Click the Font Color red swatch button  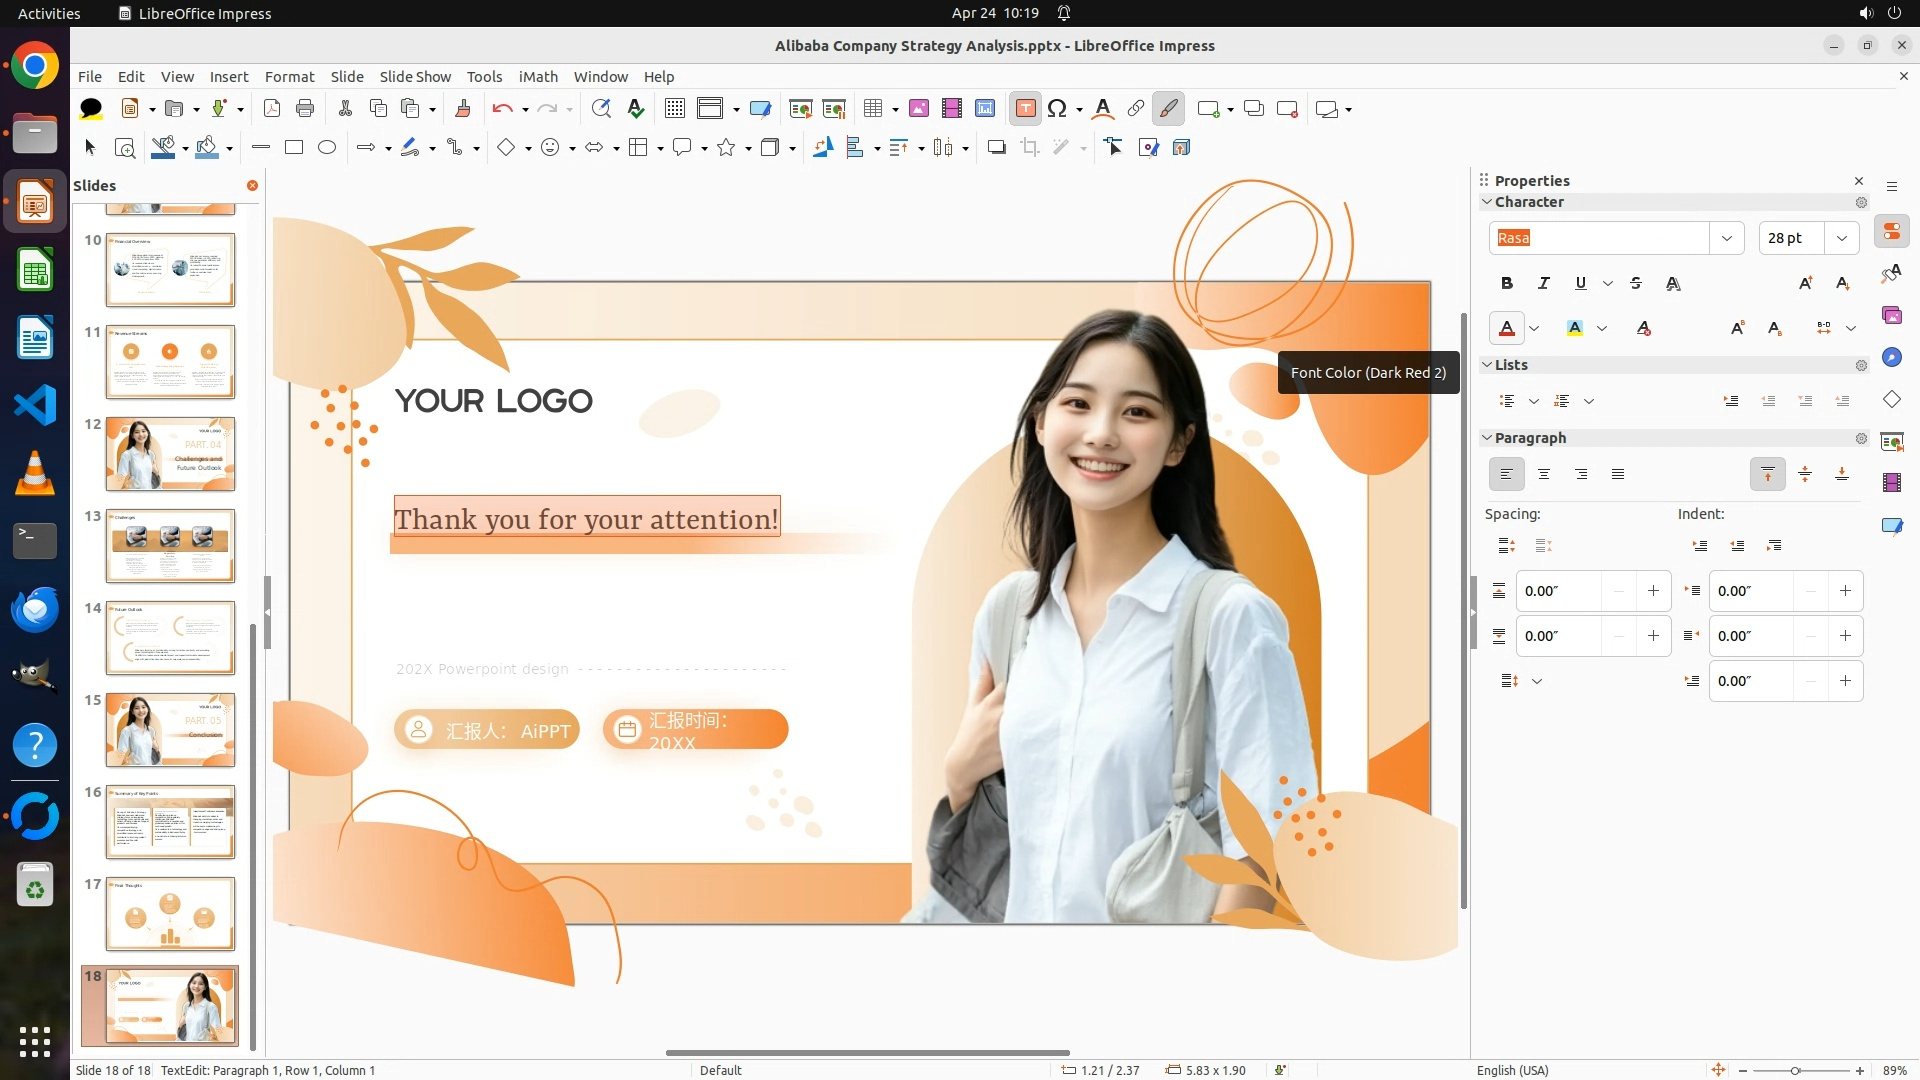point(1507,328)
